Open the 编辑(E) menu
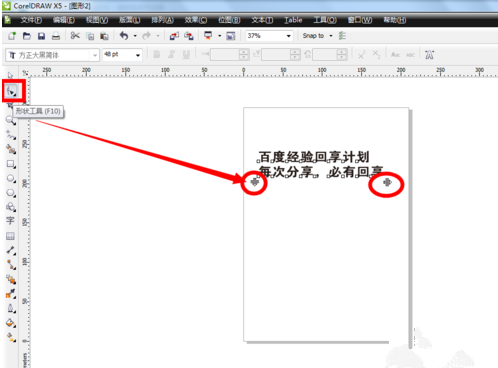This screenshot has height=368, width=498. pos(64,20)
